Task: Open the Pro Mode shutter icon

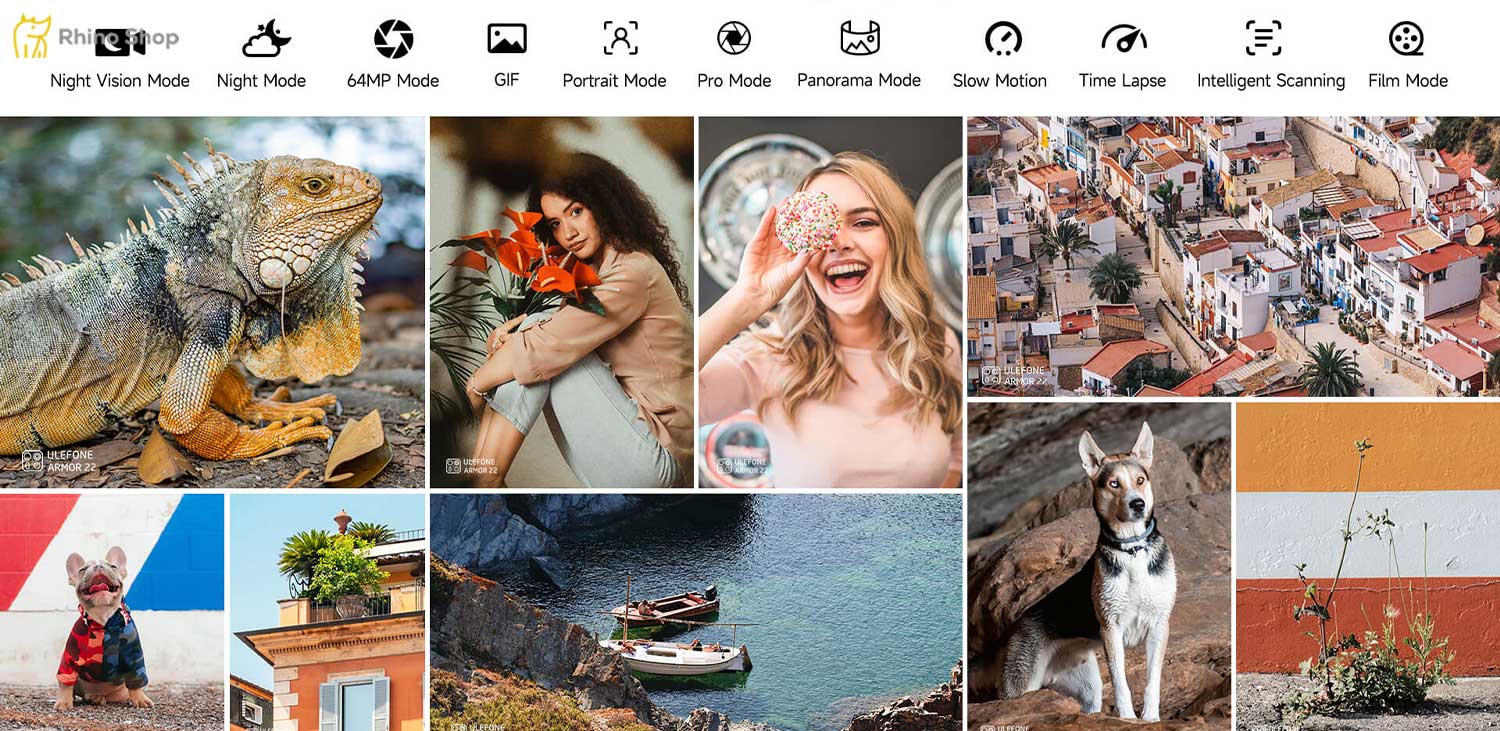Action: pyautogui.click(x=734, y=39)
